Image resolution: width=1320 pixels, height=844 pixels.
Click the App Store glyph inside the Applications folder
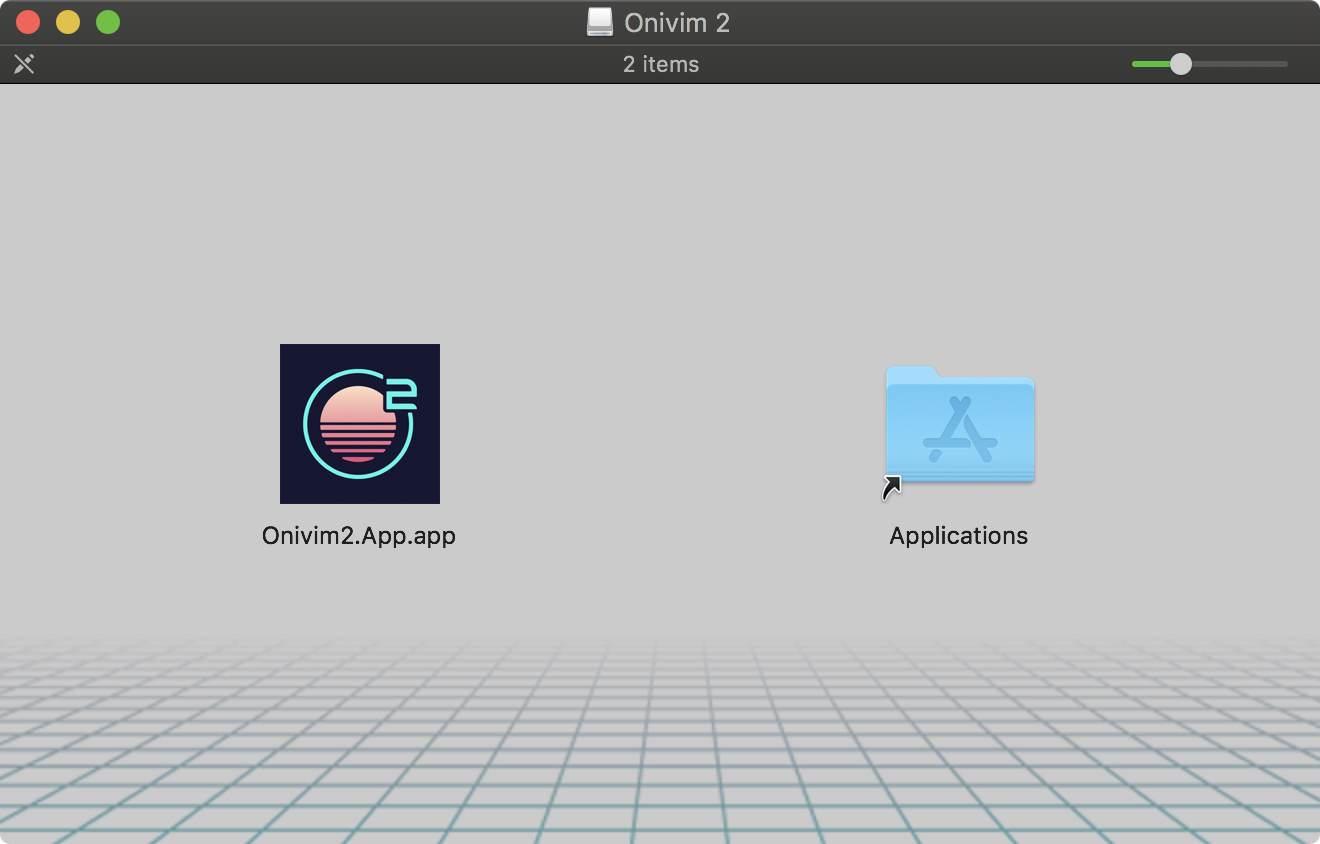pos(959,427)
